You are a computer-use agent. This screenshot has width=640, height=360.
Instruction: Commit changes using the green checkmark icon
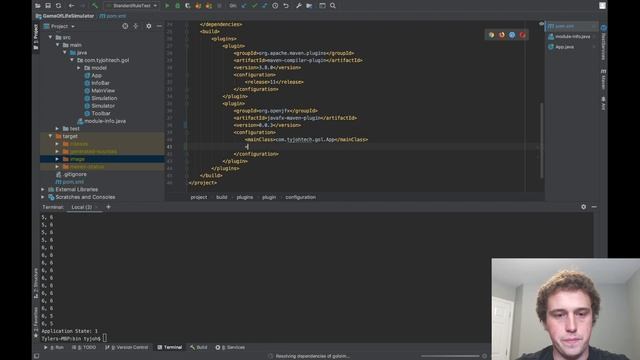(x=254, y=6)
